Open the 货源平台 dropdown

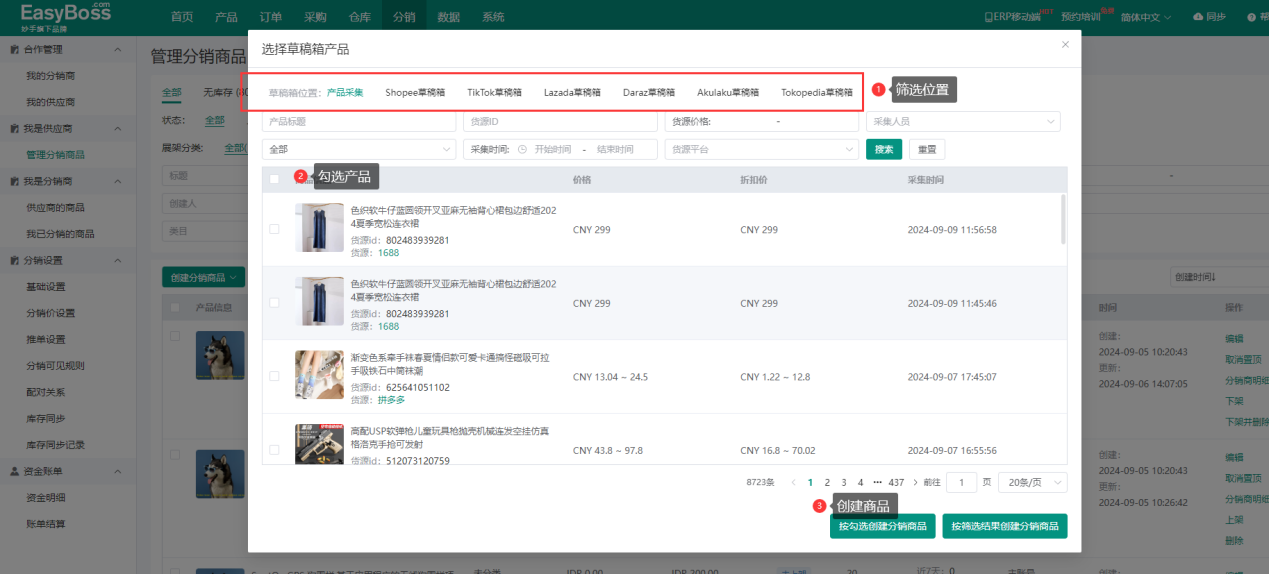pyautogui.click(x=761, y=149)
